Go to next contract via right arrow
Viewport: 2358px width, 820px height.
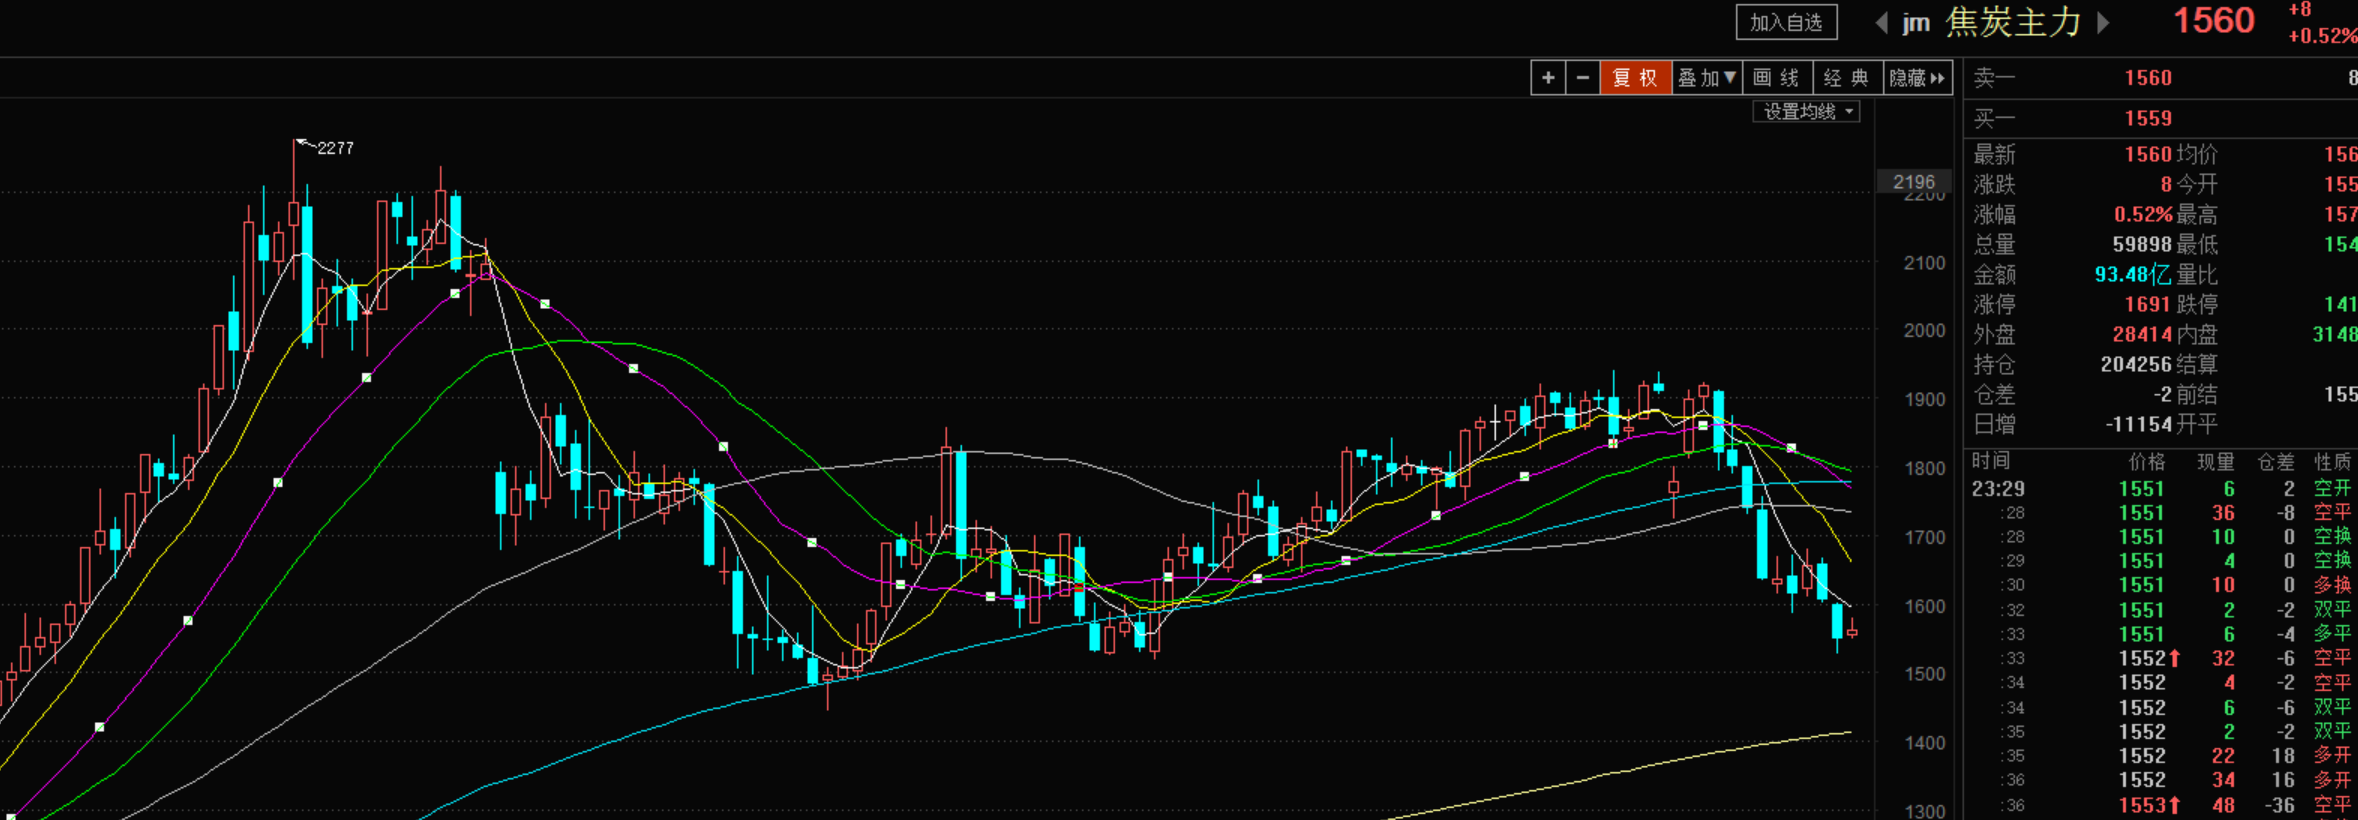[x=2102, y=23]
